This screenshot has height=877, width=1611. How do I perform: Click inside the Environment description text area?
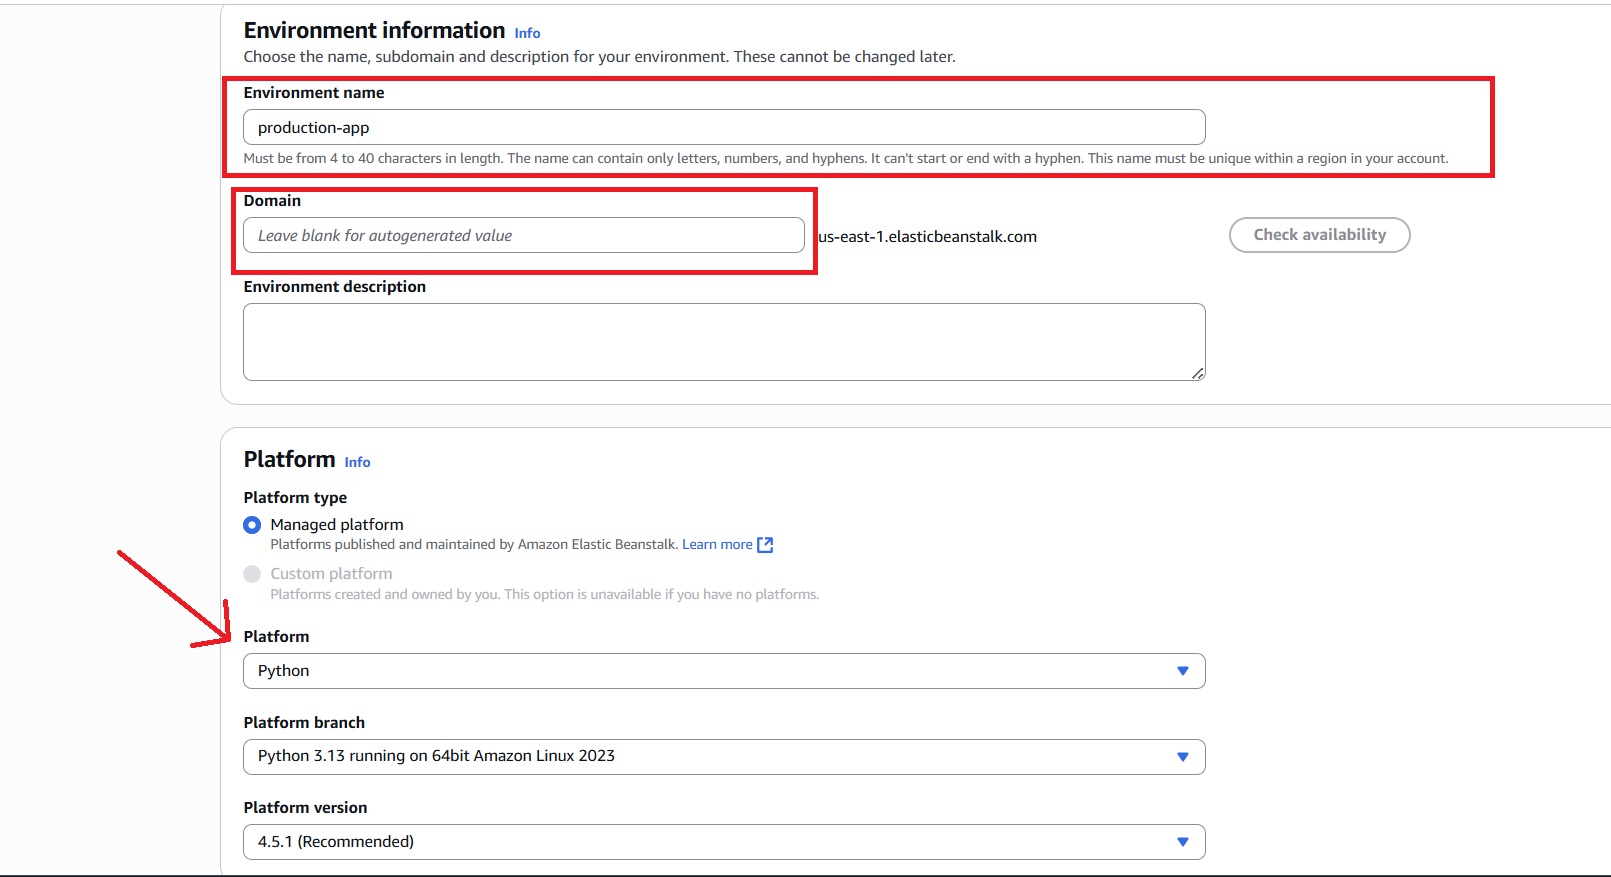[724, 342]
